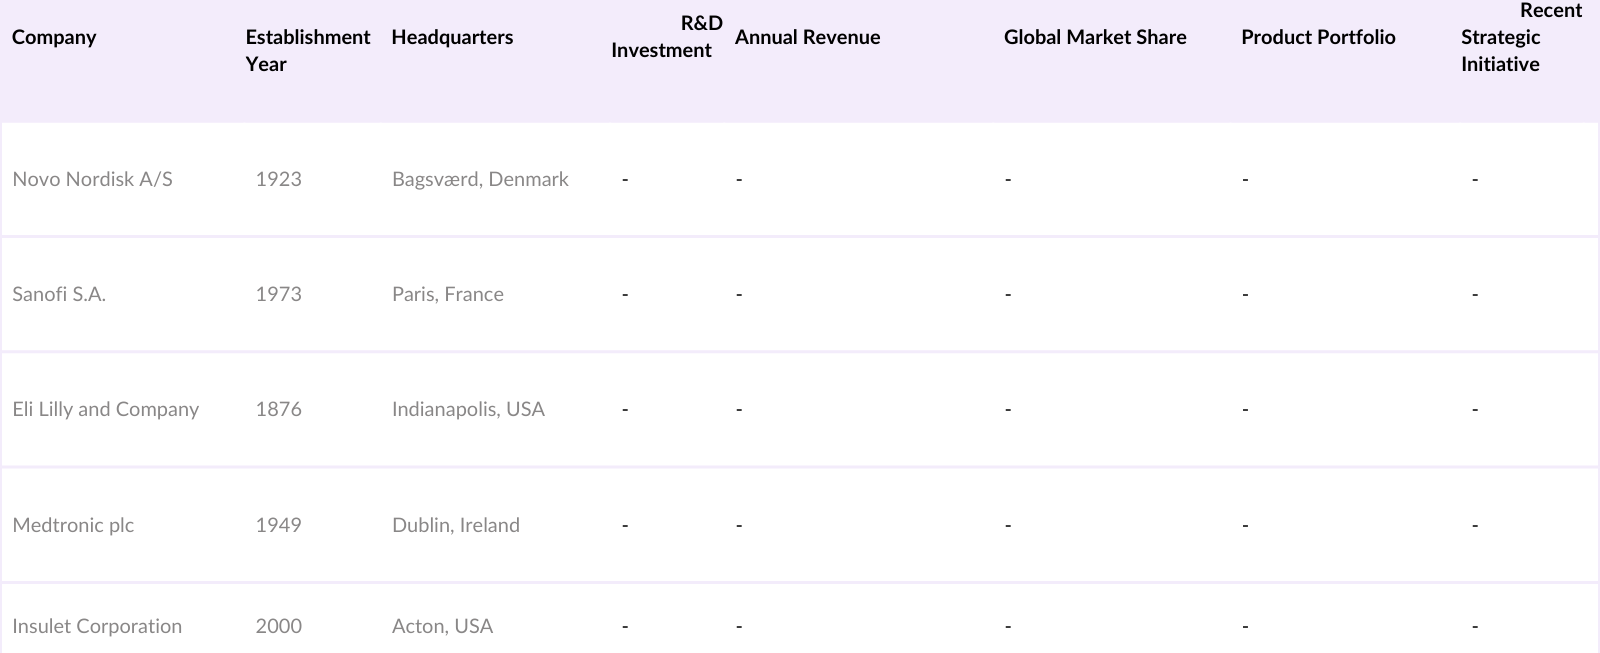This screenshot has width=1600, height=653.
Task: Click Sanofi's Annual Revenue cell
Action: click(739, 294)
